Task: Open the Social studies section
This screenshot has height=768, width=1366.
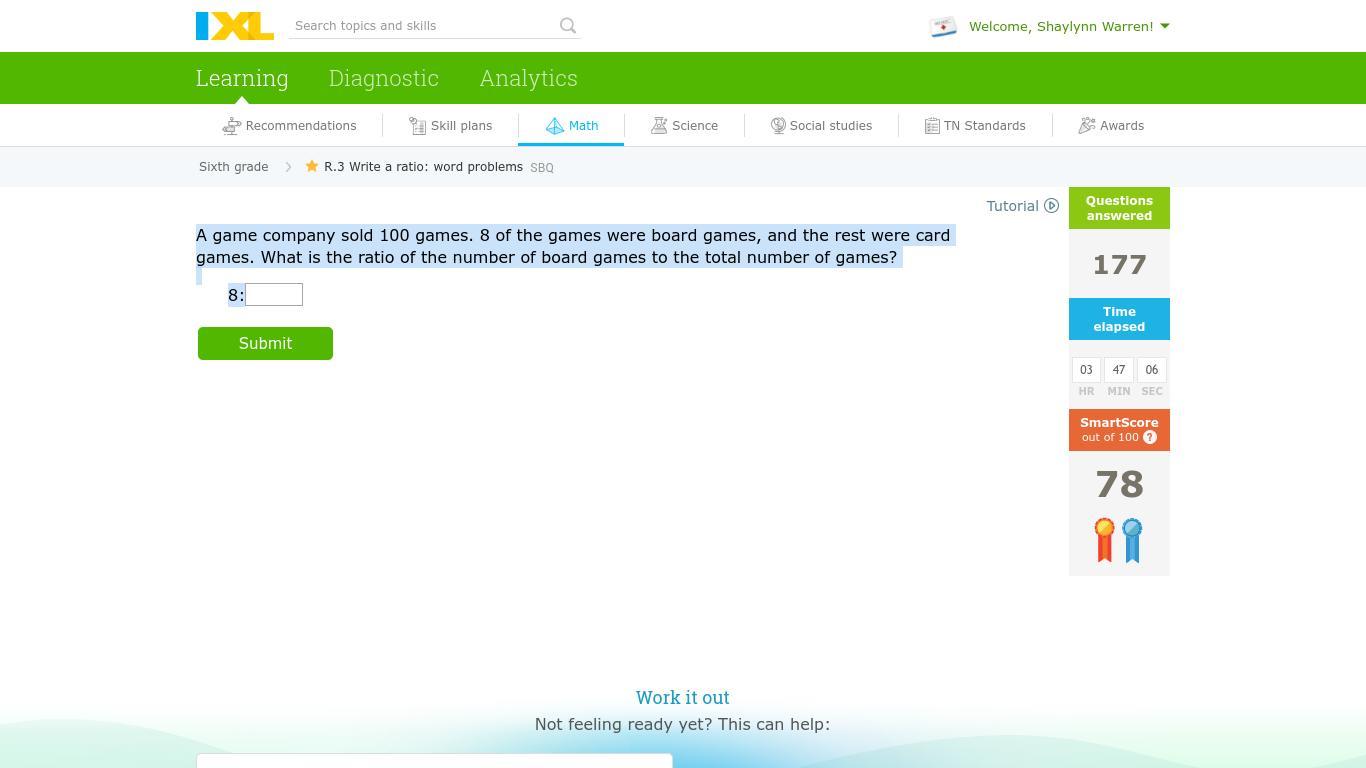Action: (x=822, y=126)
